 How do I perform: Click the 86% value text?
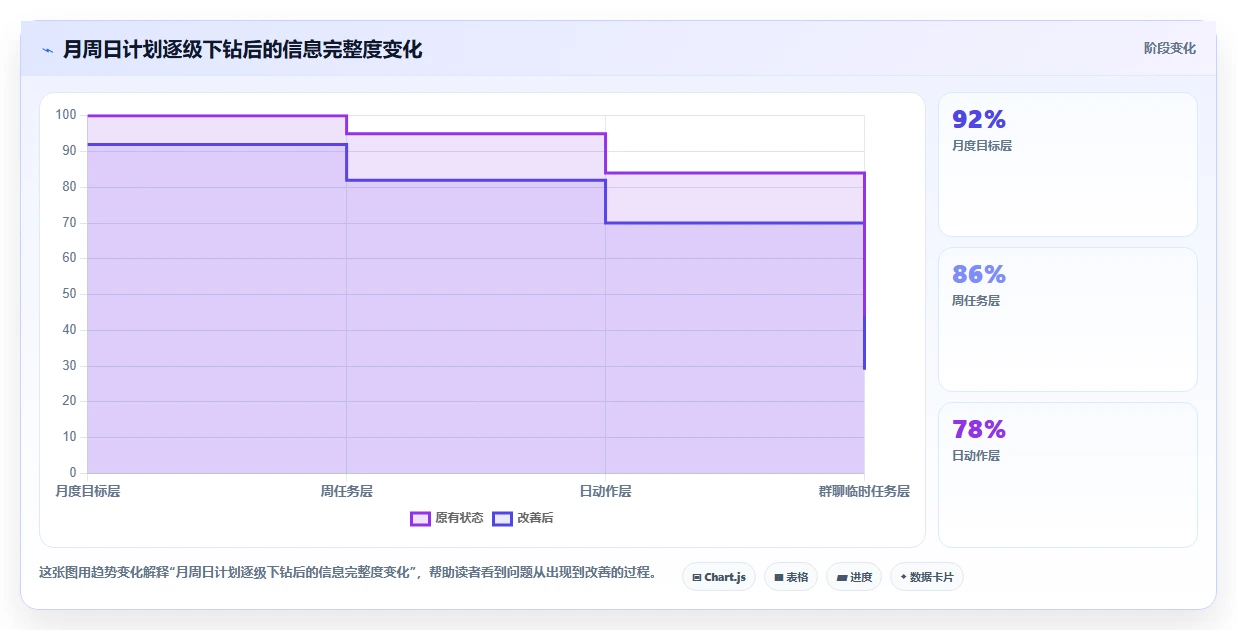pos(979,275)
